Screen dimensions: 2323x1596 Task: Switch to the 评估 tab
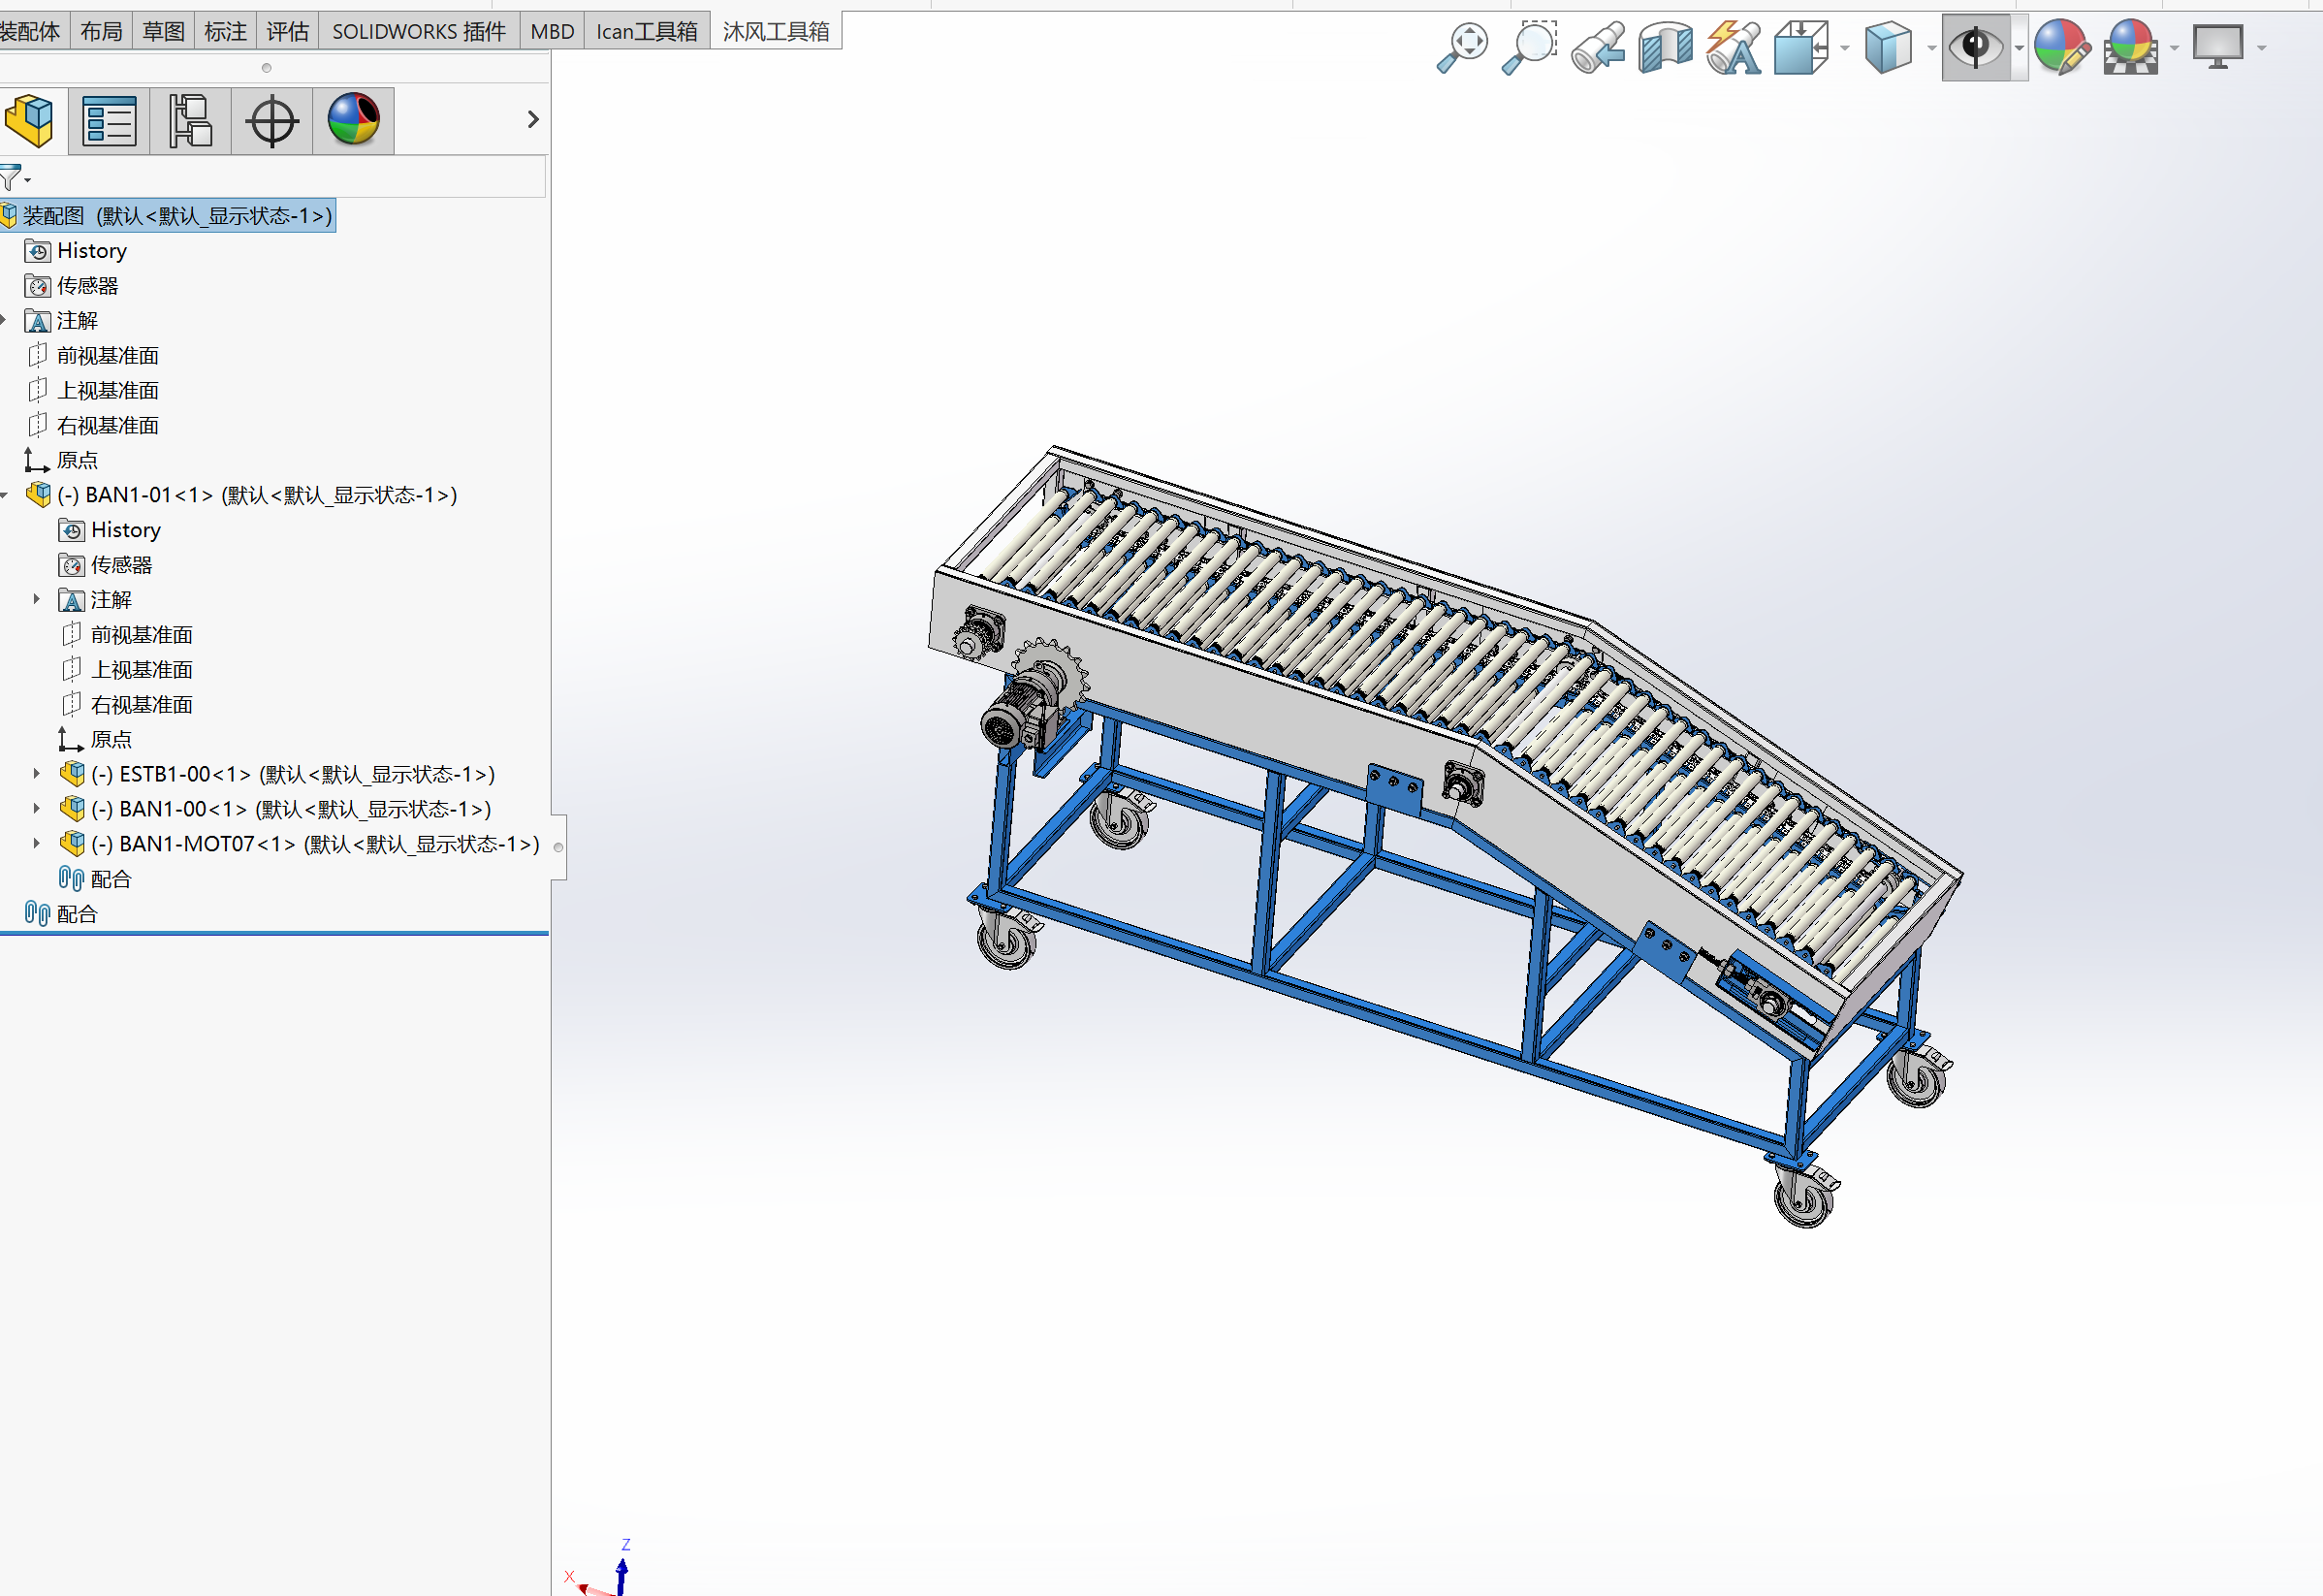coord(287,31)
